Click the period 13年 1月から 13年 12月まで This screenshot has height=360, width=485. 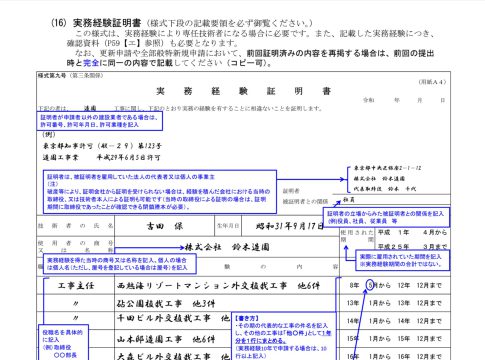point(394,303)
